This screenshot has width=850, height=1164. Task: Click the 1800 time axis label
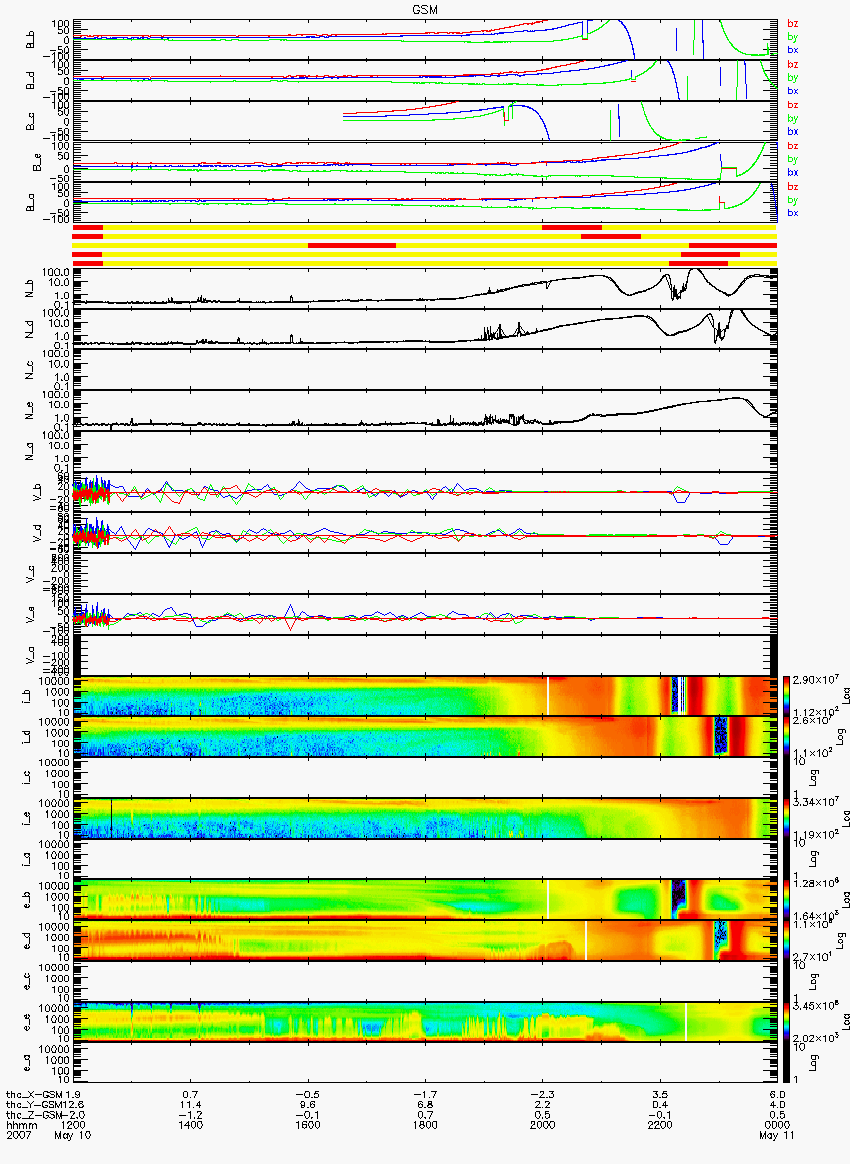[425, 1125]
